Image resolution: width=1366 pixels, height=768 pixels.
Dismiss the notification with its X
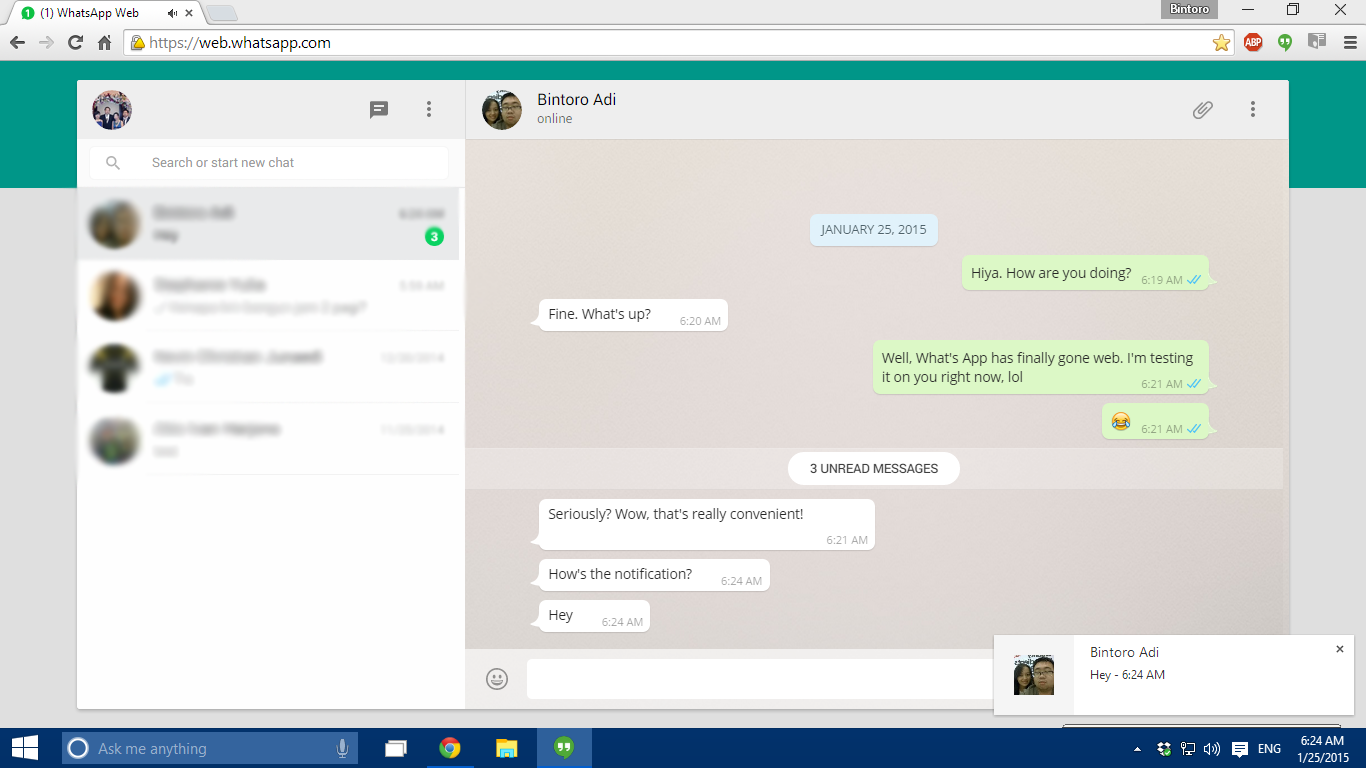pos(1340,649)
